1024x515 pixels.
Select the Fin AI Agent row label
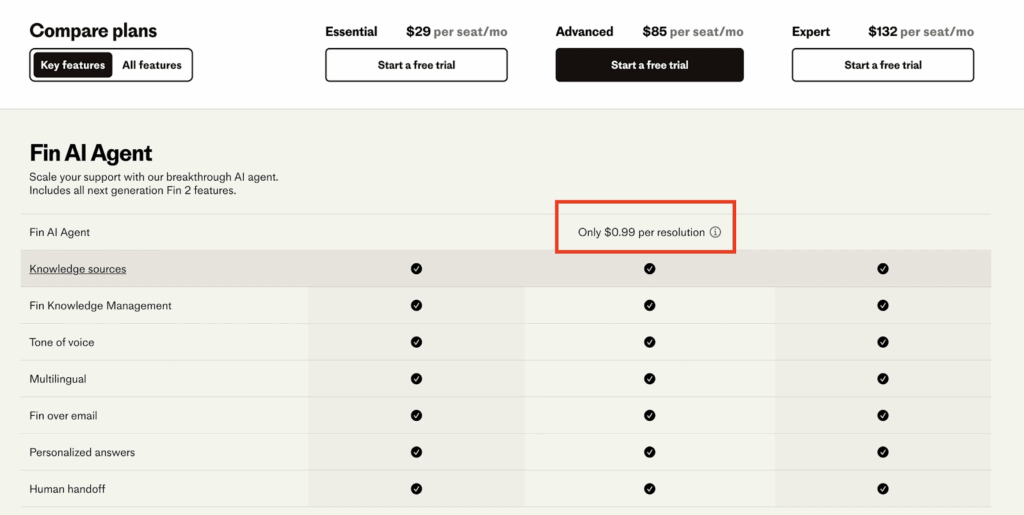60,232
